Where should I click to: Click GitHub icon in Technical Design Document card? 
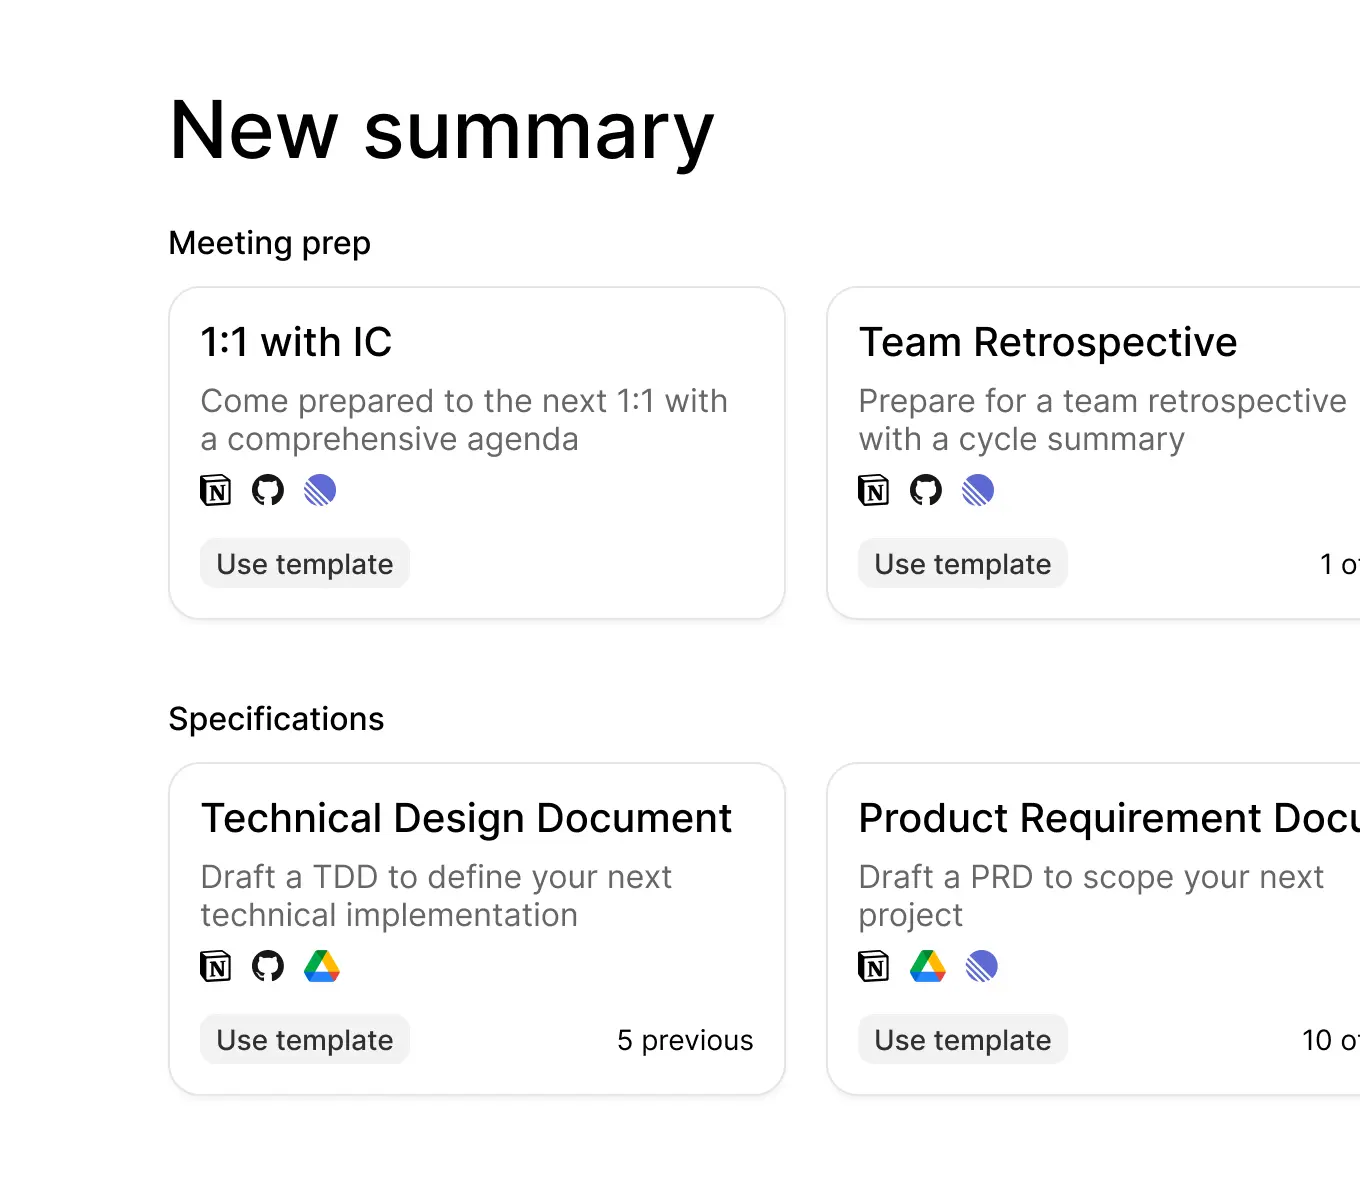pyautogui.click(x=268, y=966)
